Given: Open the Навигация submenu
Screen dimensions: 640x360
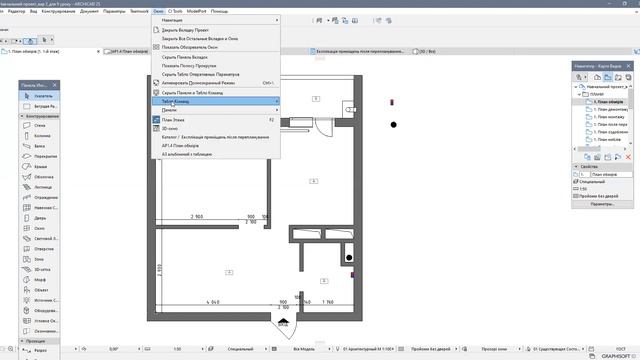Looking at the screenshot, I should [216, 20].
